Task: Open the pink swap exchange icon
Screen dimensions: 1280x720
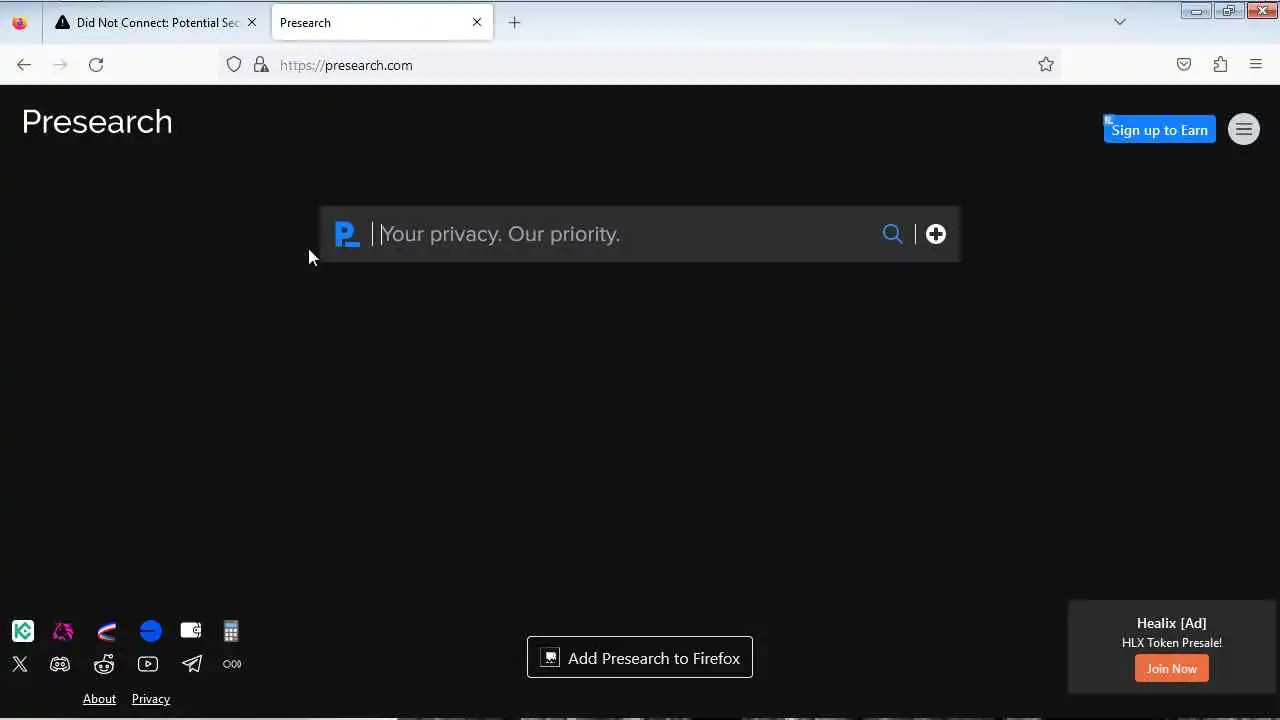Action: click(63, 631)
